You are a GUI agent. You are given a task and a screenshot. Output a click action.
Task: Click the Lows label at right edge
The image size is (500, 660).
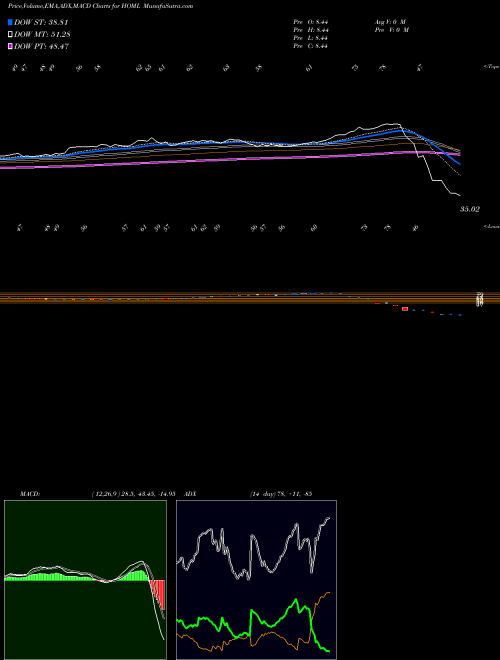click(492, 226)
